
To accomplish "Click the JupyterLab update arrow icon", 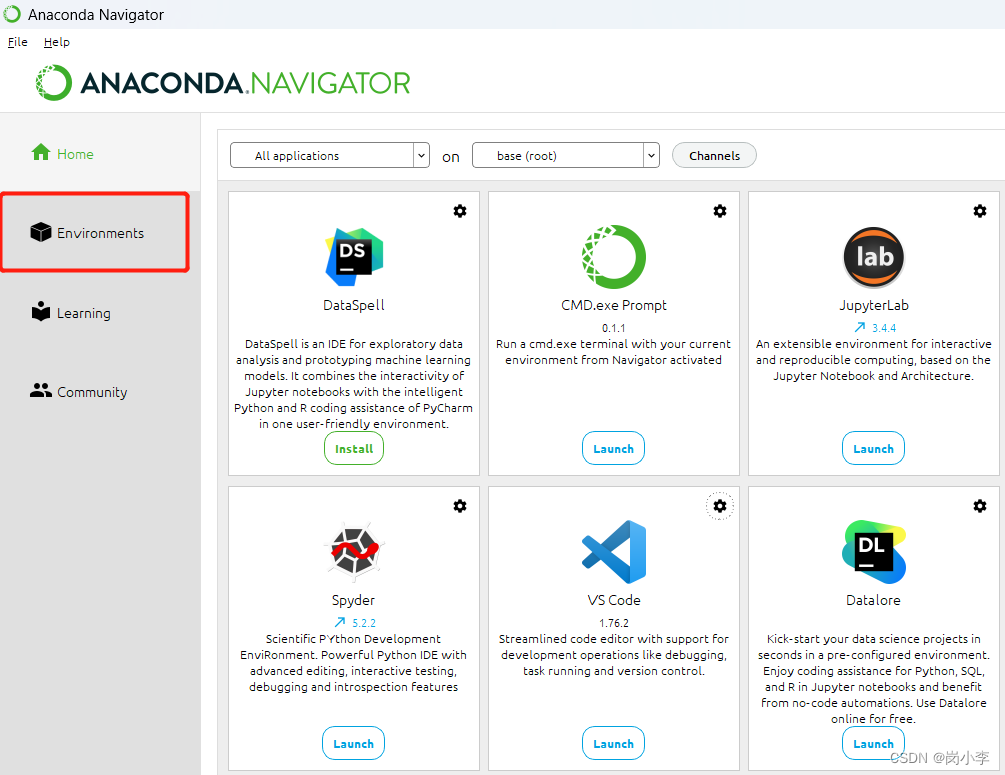I will [860, 327].
